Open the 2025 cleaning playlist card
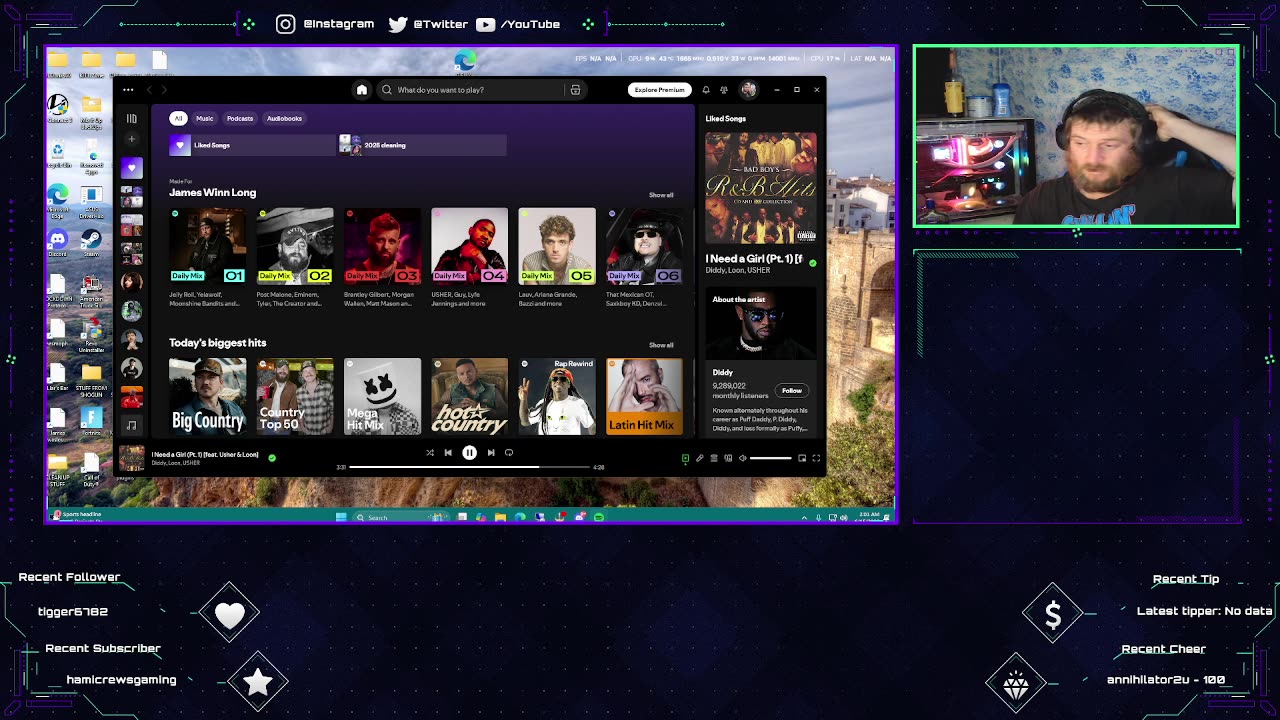The width and height of the screenshot is (1280, 720). (x=423, y=145)
